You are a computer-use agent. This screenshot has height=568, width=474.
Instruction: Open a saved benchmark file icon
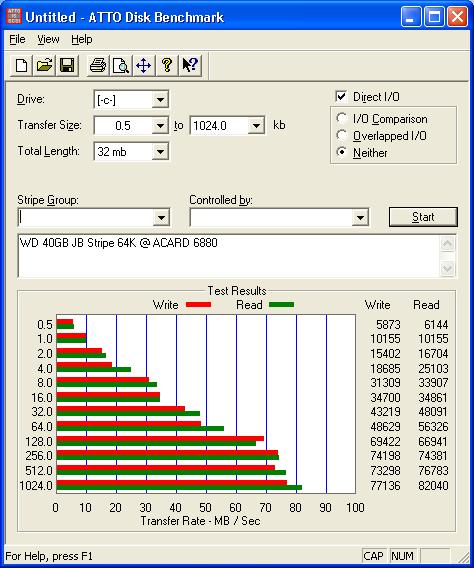[44, 66]
